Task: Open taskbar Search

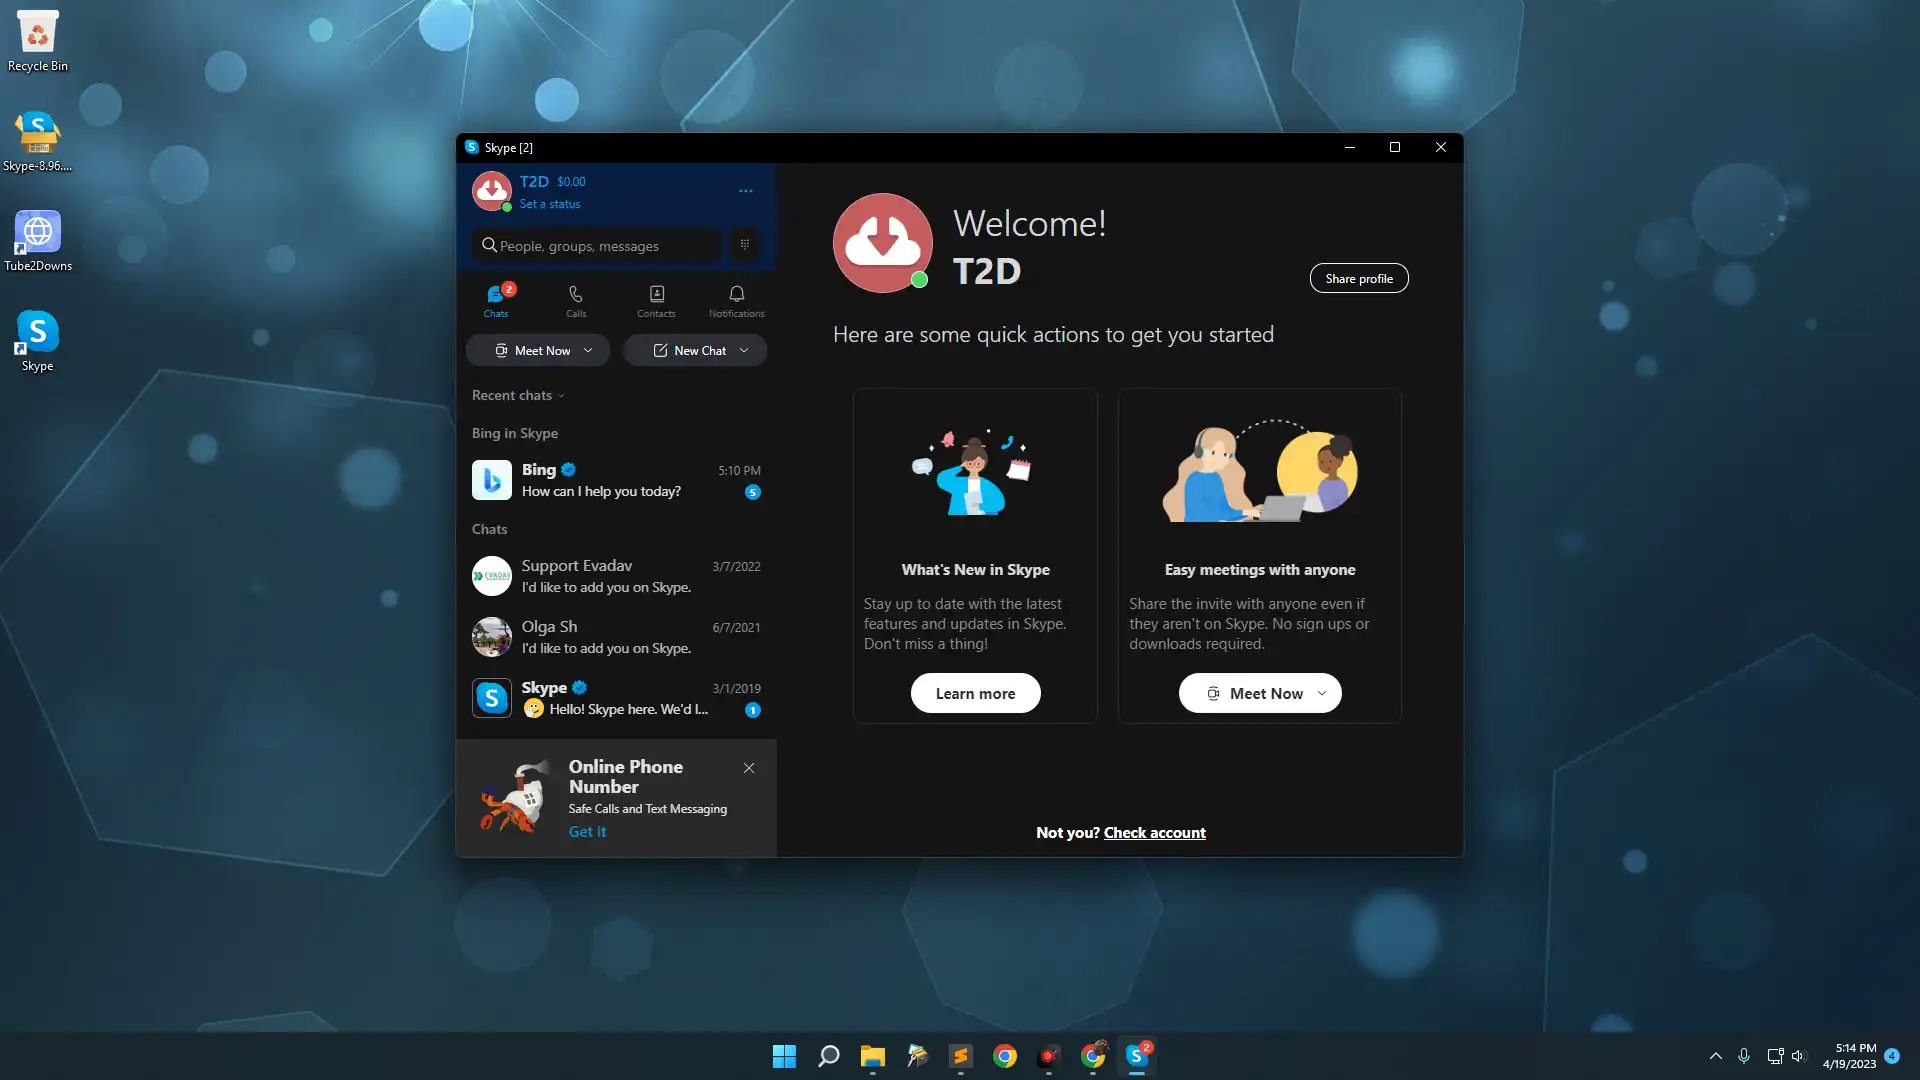Action: 829,1056
